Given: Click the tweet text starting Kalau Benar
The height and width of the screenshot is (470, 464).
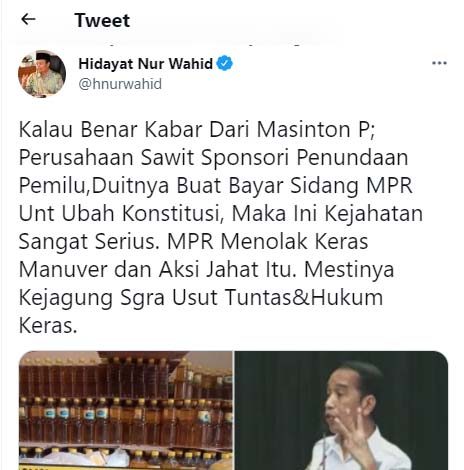Looking at the screenshot, I should tap(221, 227).
